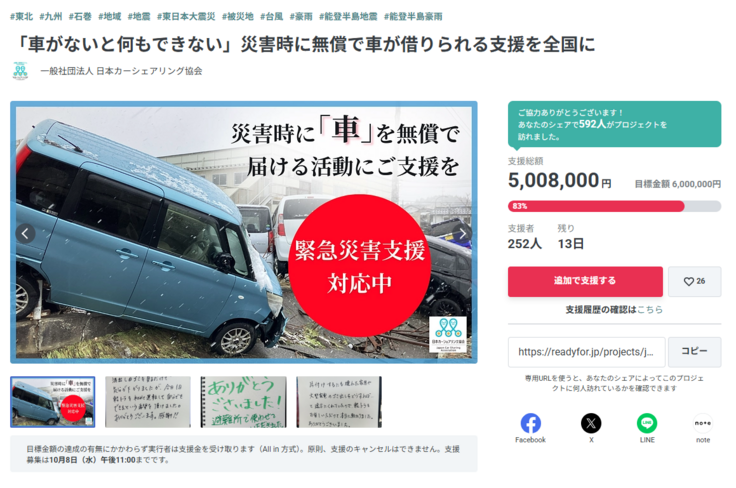Copy the project URL with コピー button
Screen dimensions: 736x488
pyautogui.click(x=695, y=351)
